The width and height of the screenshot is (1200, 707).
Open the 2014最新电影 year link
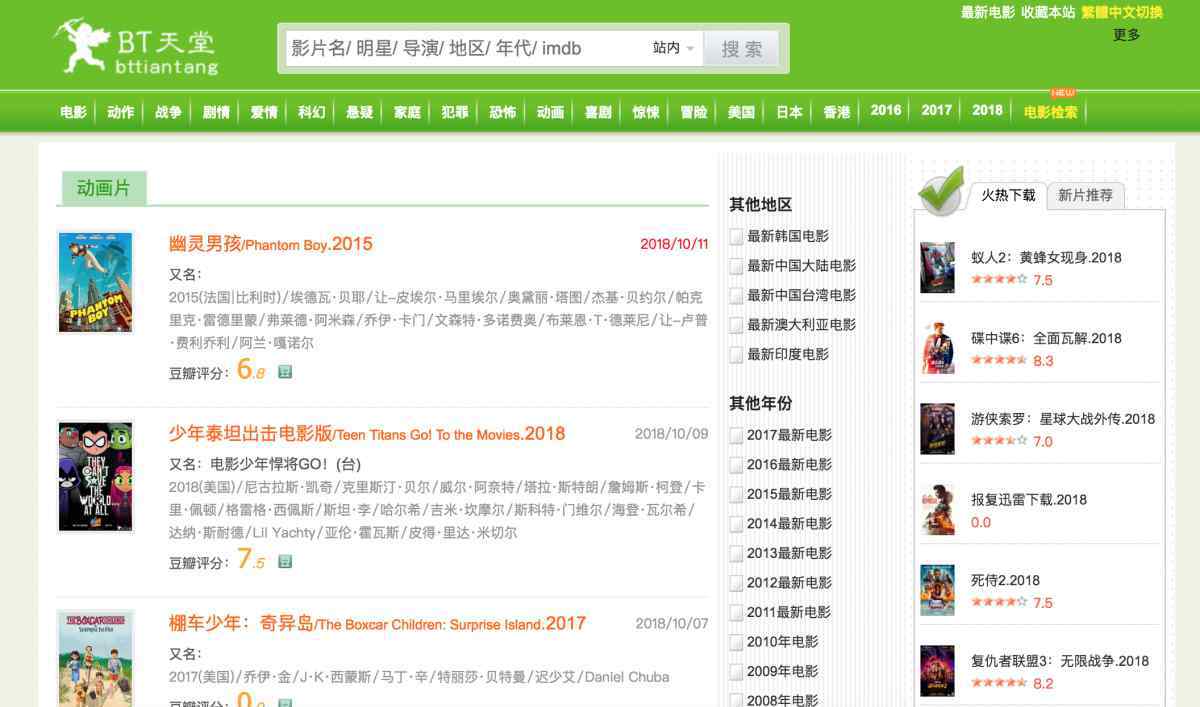point(789,523)
